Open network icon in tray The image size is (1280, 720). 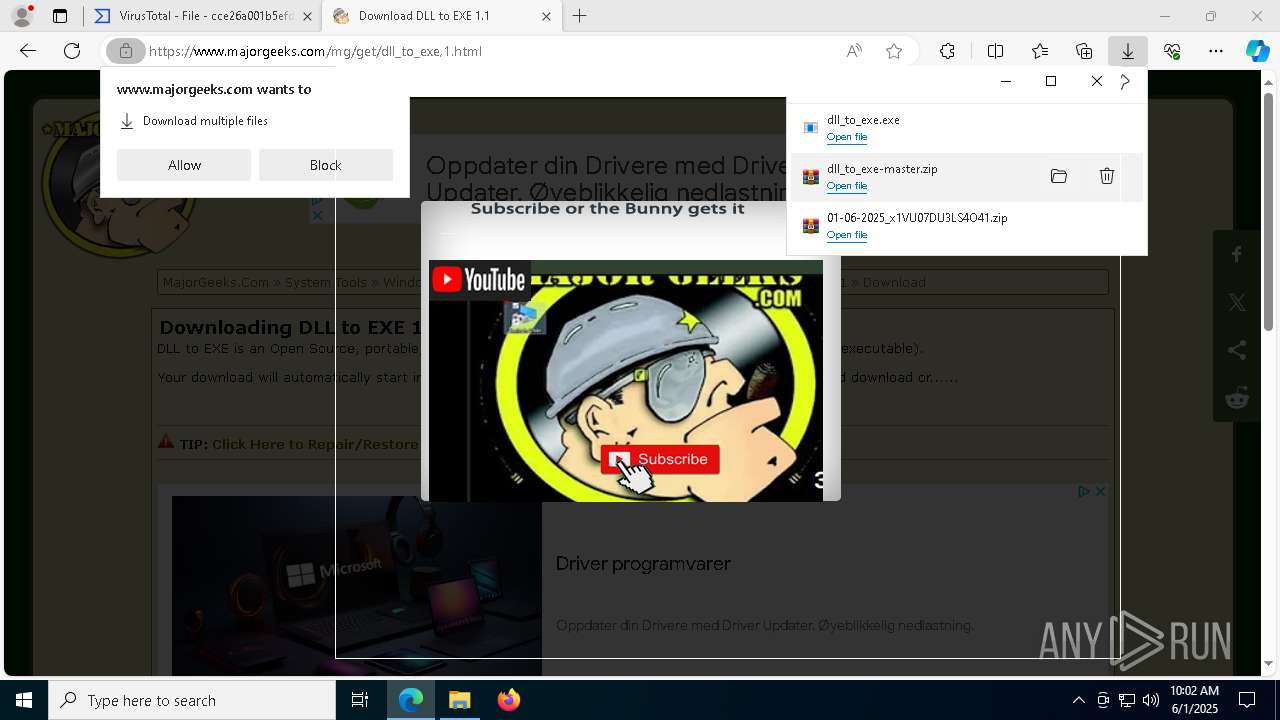[1127, 700]
